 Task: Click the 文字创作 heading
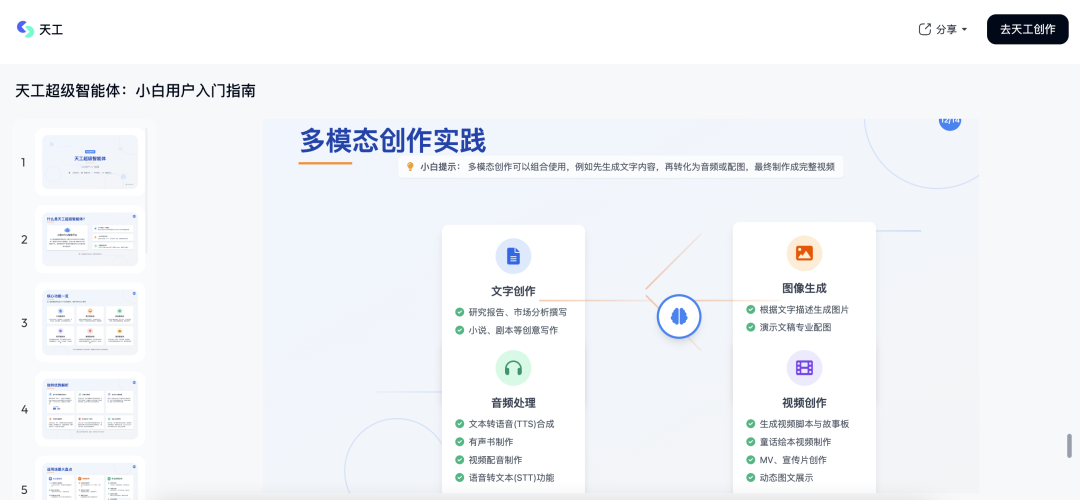[x=513, y=291]
